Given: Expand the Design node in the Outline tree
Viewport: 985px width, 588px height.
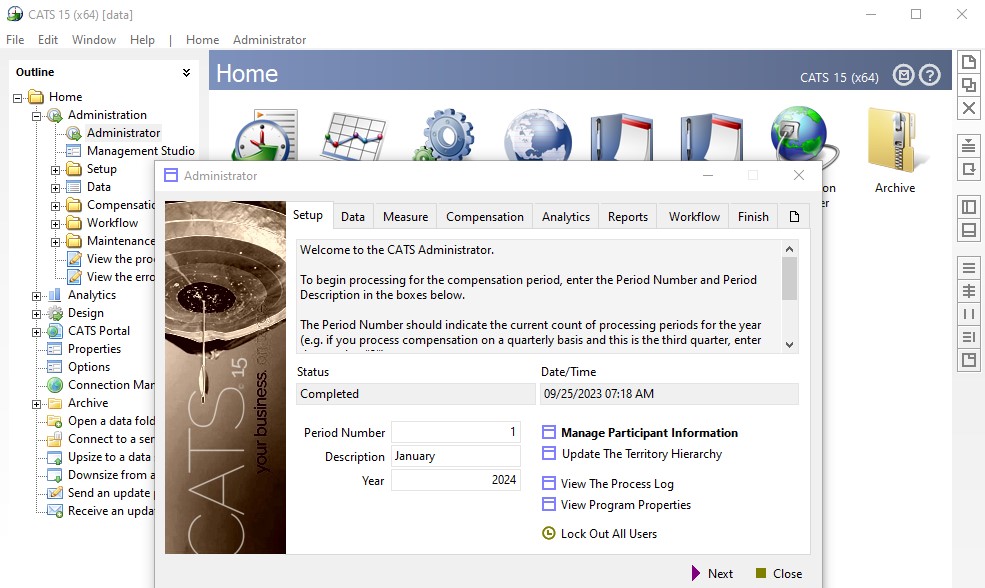Looking at the screenshot, I should pyautogui.click(x=36, y=313).
